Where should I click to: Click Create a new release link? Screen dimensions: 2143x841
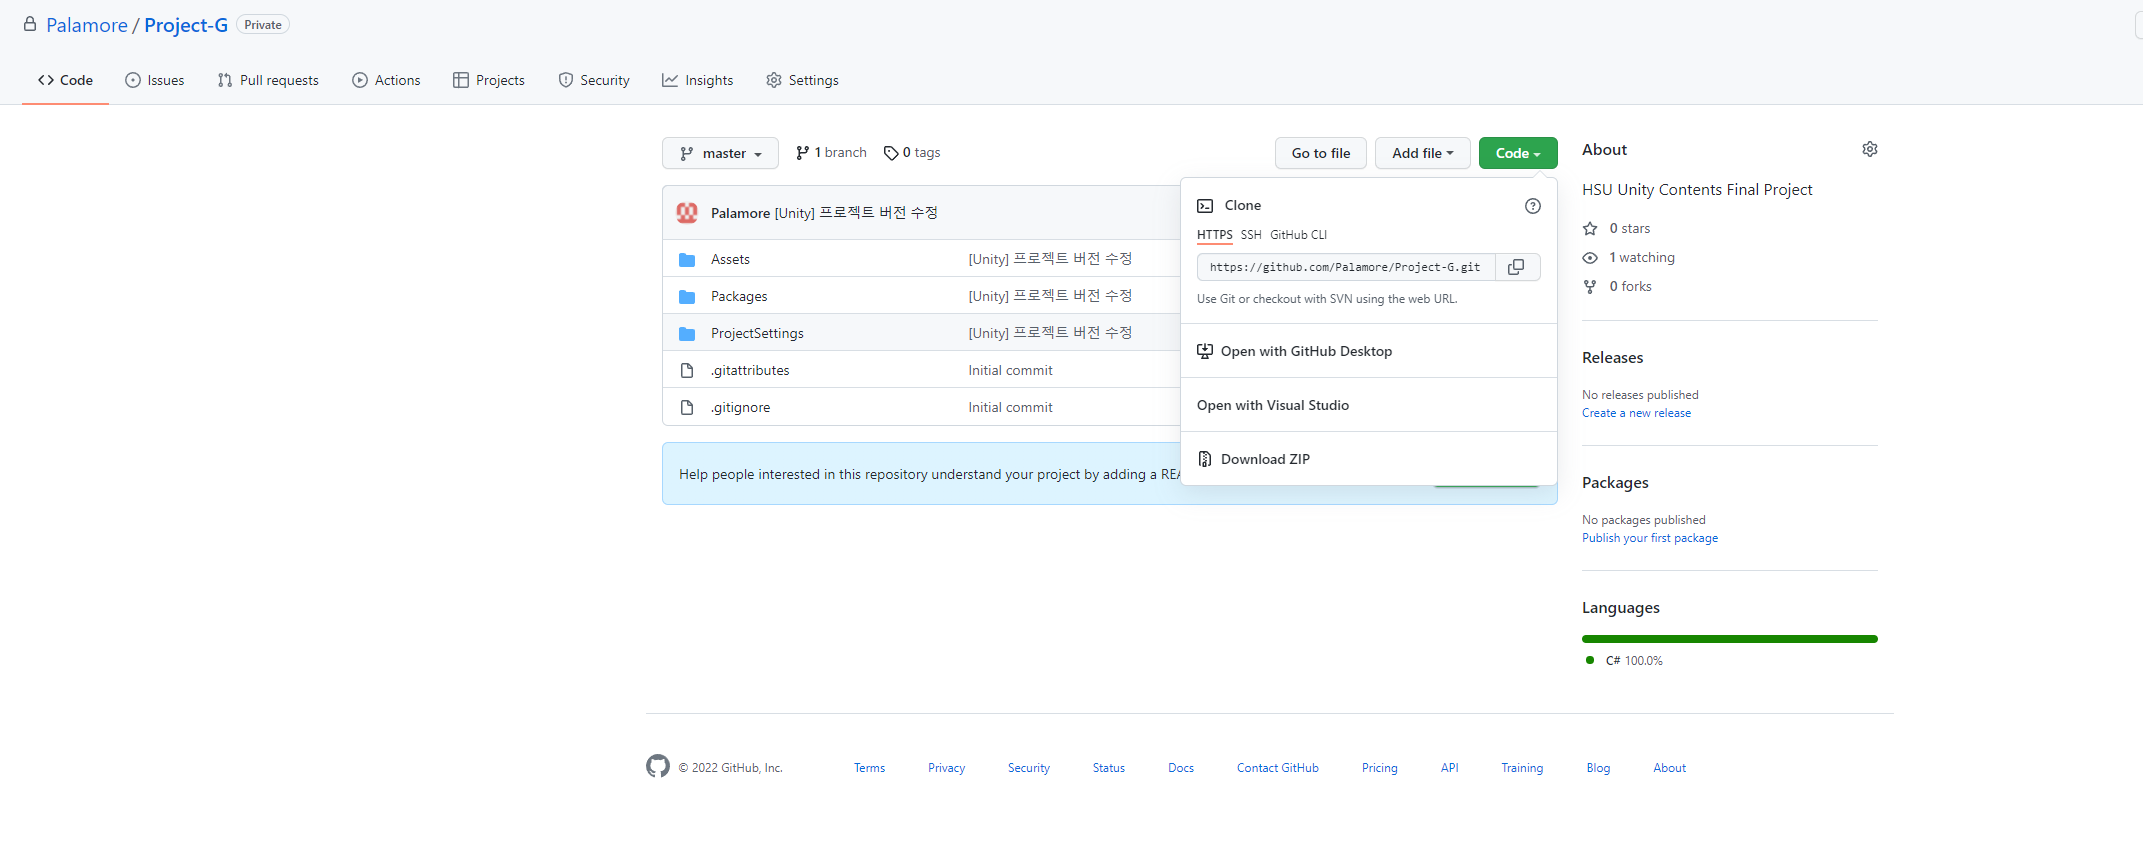1636,413
